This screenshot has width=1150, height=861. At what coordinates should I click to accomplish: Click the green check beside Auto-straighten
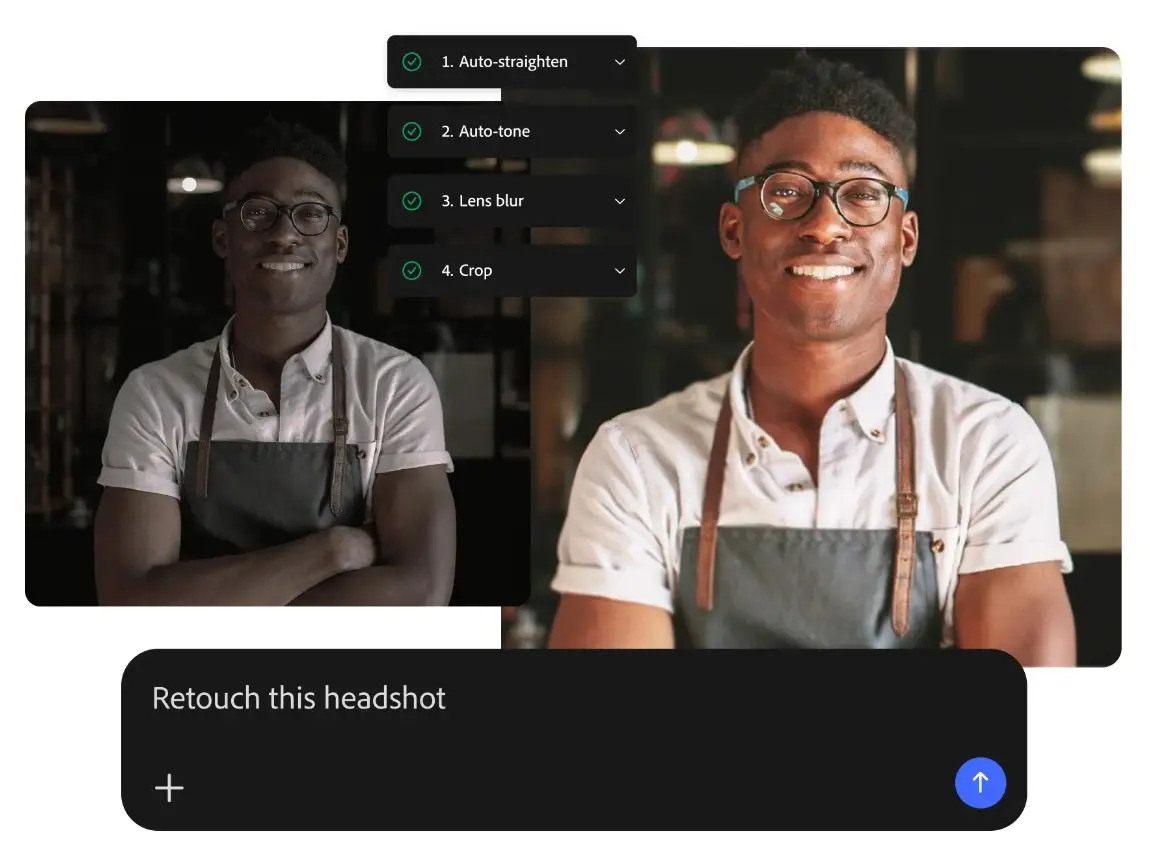(412, 62)
